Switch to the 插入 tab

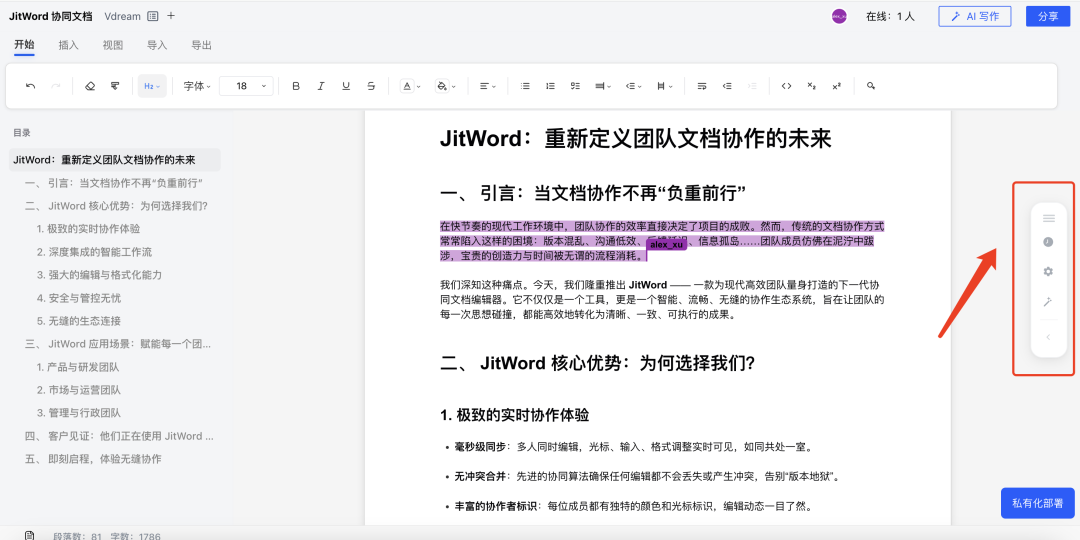pos(68,45)
